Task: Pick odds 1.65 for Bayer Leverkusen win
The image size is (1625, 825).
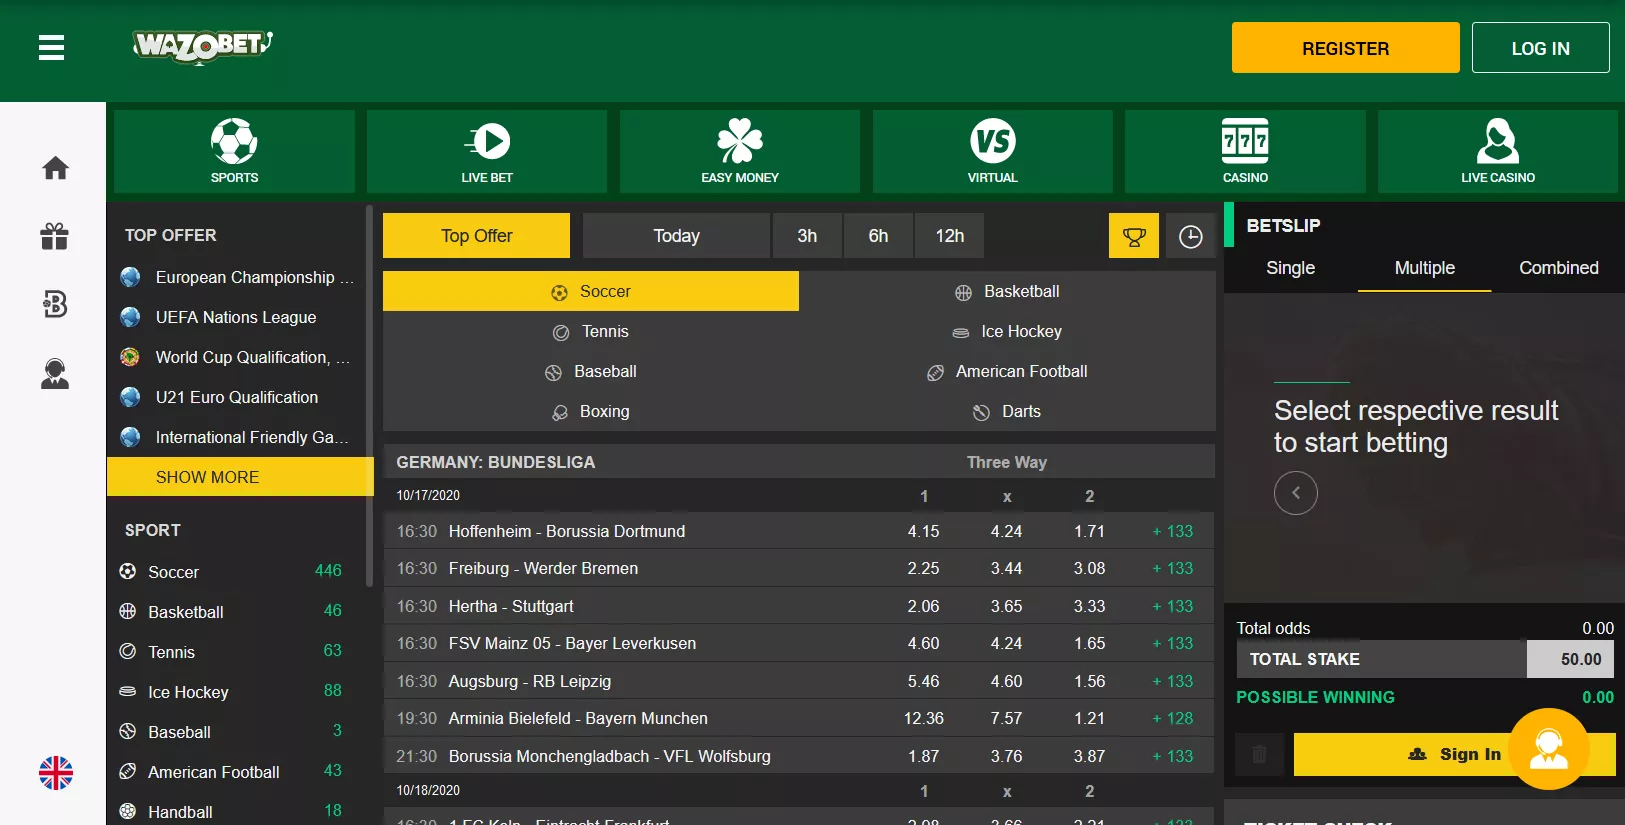Action: click(1089, 643)
